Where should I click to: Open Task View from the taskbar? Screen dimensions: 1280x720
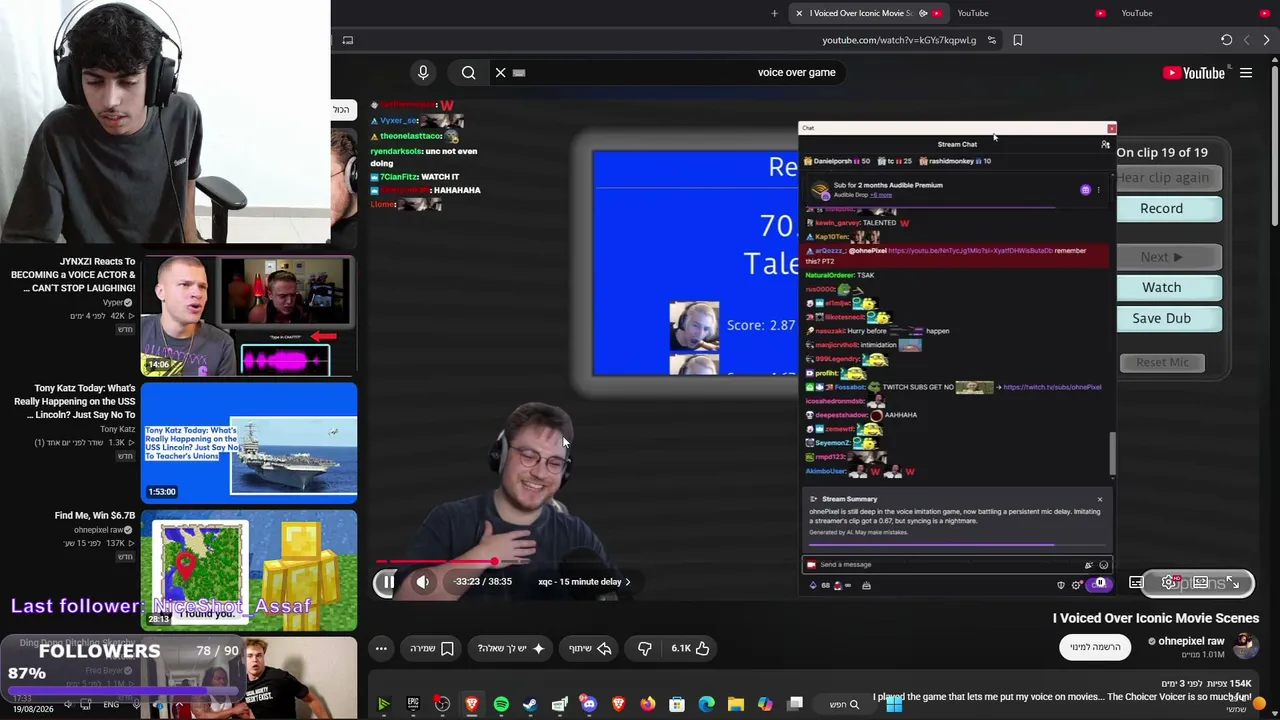[x=795, y=704]
